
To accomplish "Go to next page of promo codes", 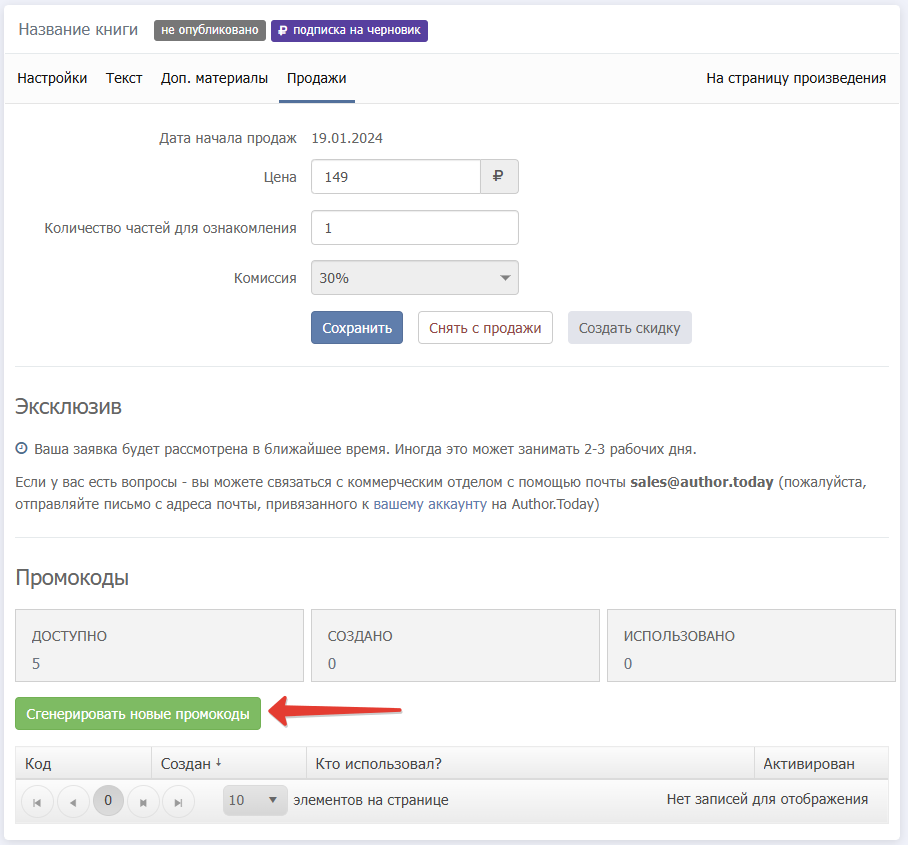I will 143,802.
